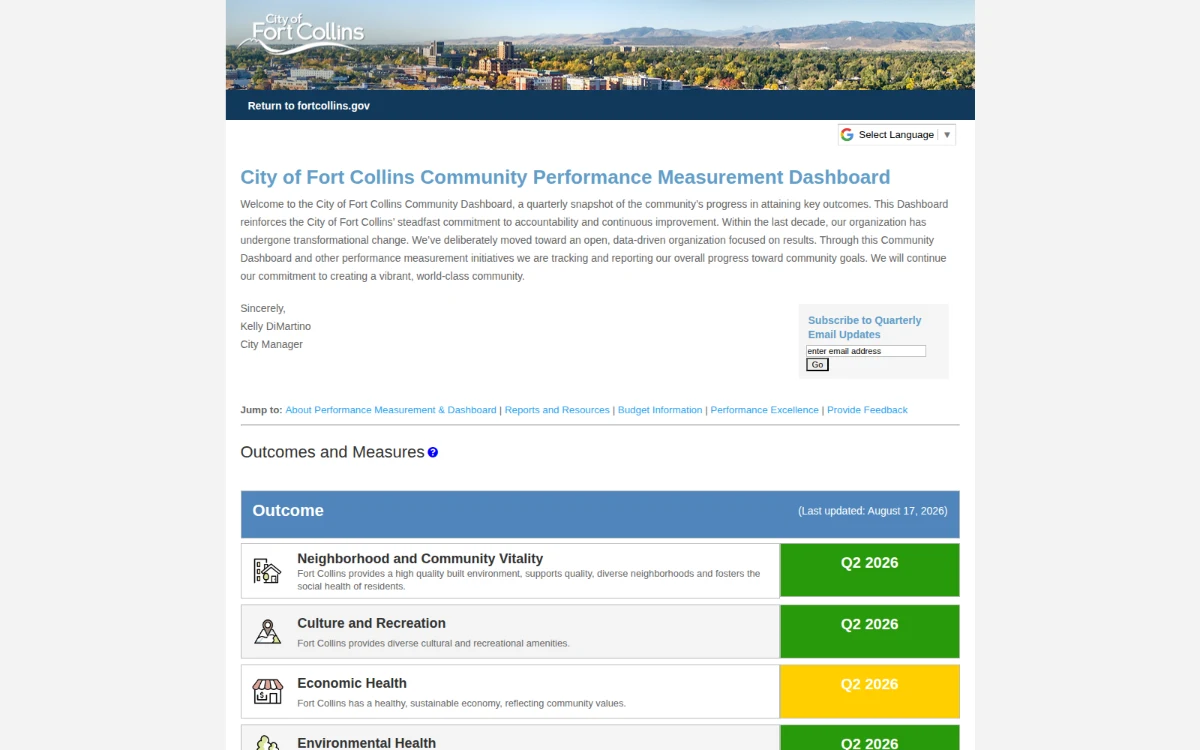
Task: Open Neighborhood and Community Vitality outcome
Action: pyautogui.click(x=420, y=559)
